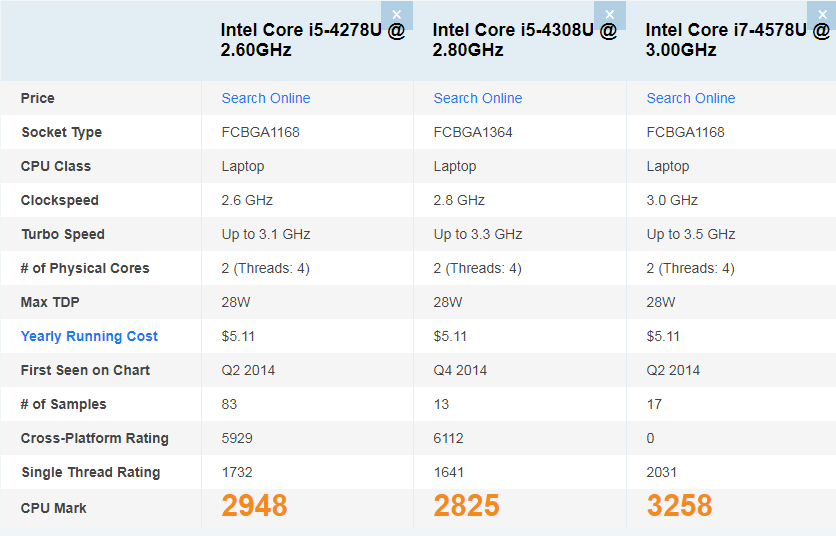Click the Cross-Platform Rating row label
Screen dimensions: 836x536
[x=94, y=438]
